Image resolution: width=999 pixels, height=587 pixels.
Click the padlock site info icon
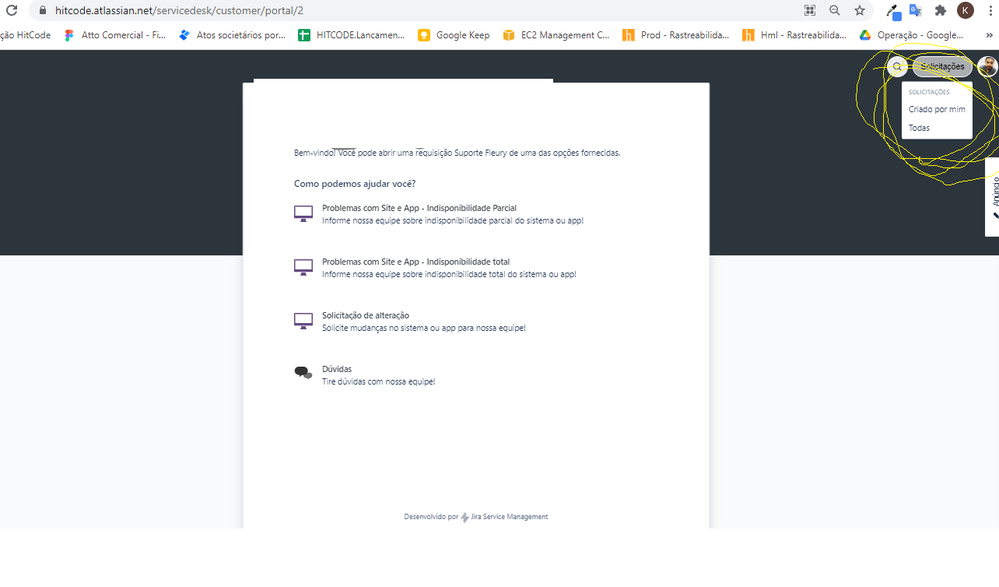click(43, 10)
